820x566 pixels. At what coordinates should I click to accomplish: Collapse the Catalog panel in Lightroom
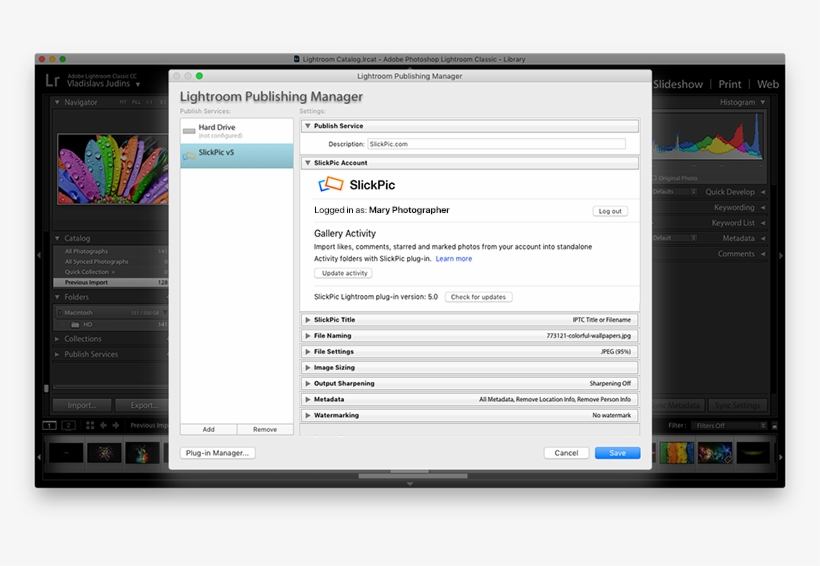(58, 239)
